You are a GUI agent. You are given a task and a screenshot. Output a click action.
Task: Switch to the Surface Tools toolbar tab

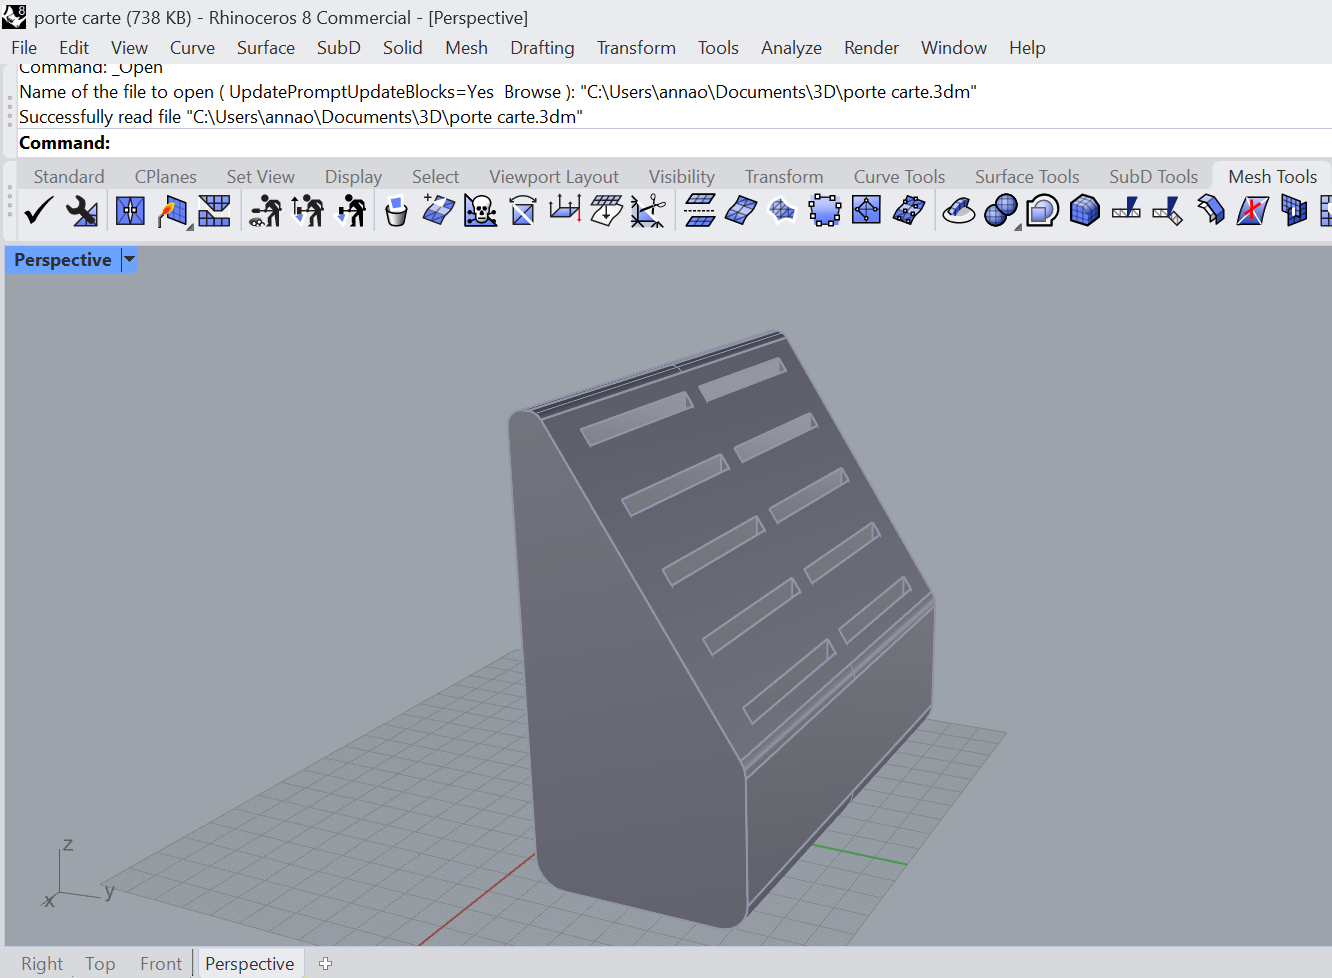click(x=1026, y=177)
